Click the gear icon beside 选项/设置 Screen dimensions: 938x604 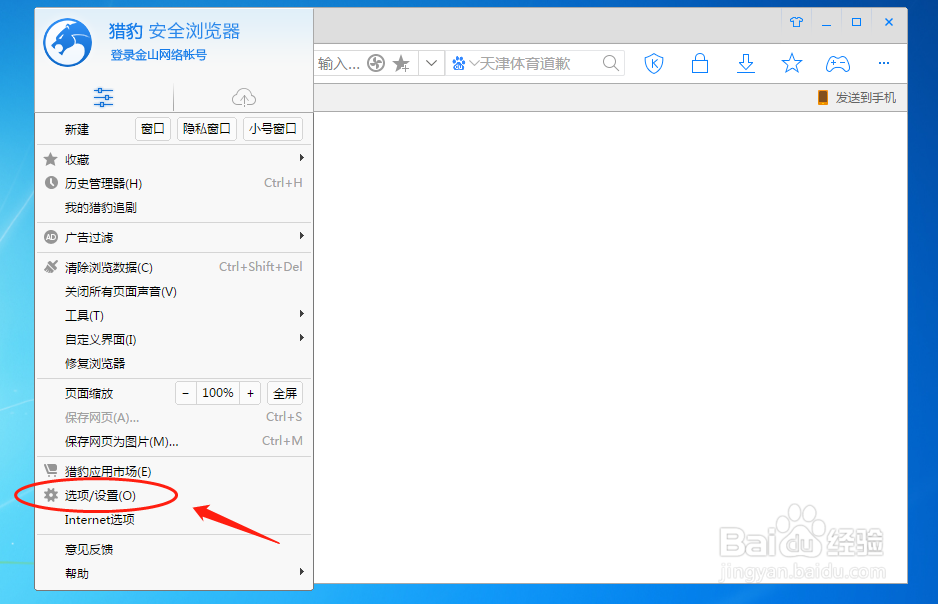click(x=51, y=495)
